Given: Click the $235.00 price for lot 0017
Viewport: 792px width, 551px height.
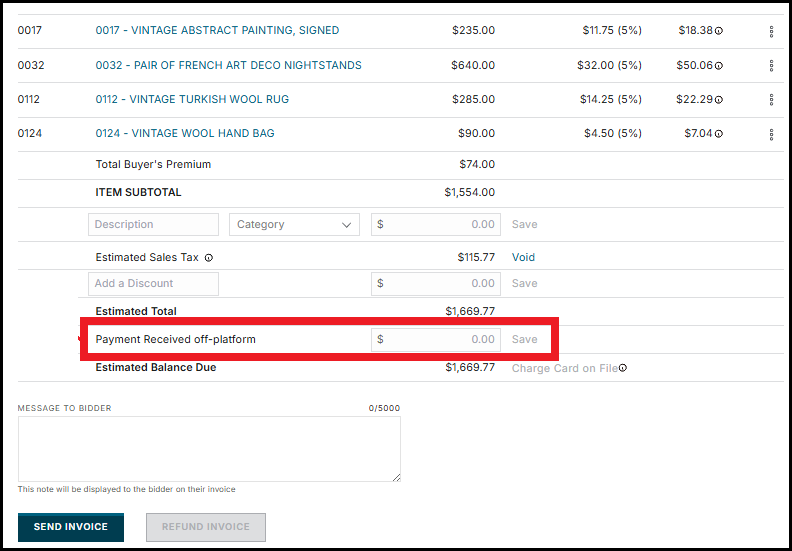Looking at the screenshot, I should tap(473, 30).
